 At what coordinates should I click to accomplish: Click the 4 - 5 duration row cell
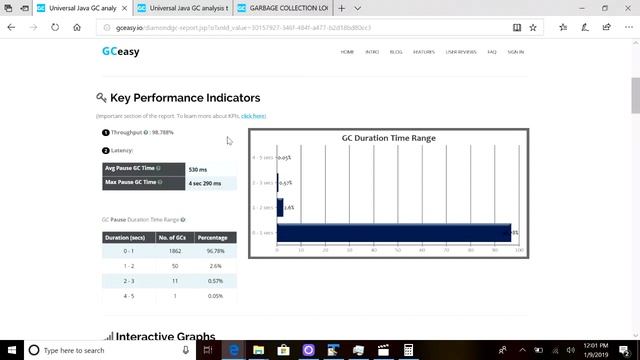click(129, 296)
